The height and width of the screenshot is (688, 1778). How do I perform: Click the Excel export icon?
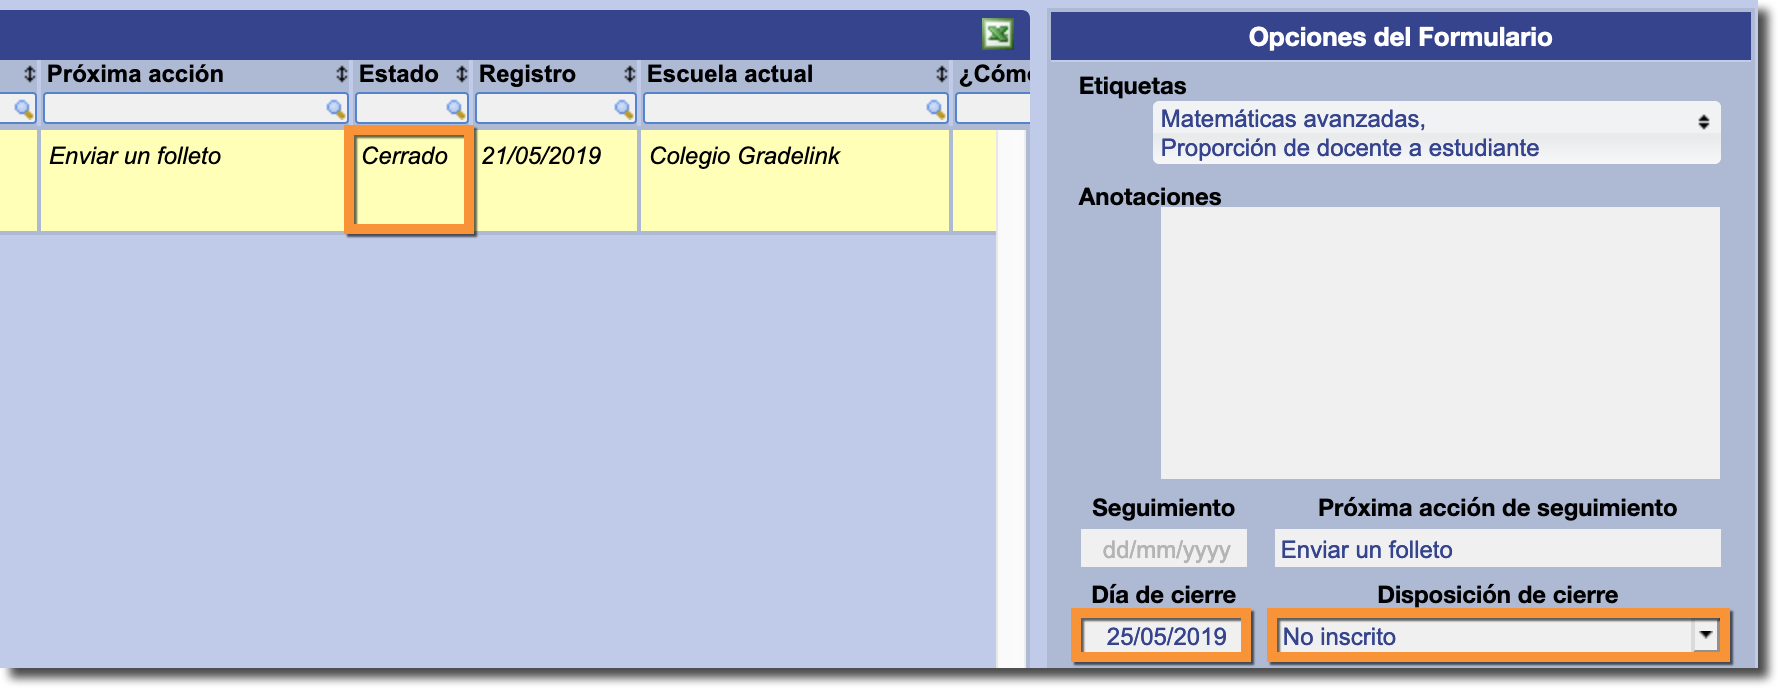997,35
